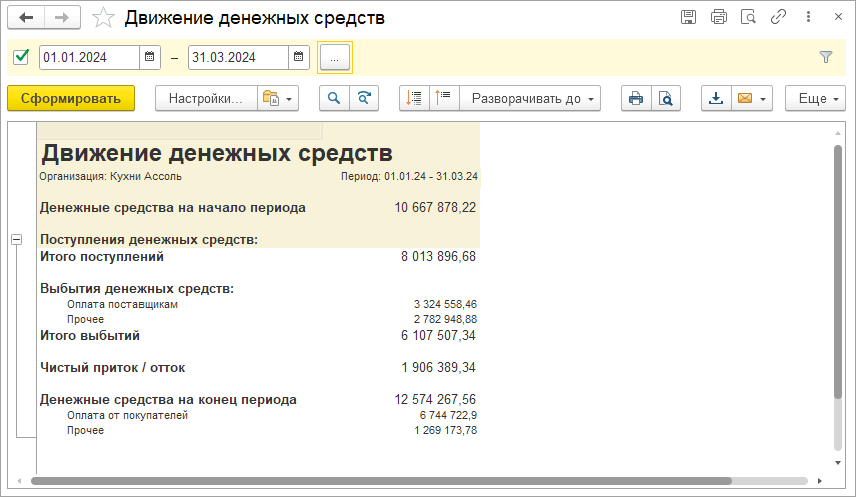The image size is (856, 497).
Task: Open the send by email dropdown
Action: (752, 98)
